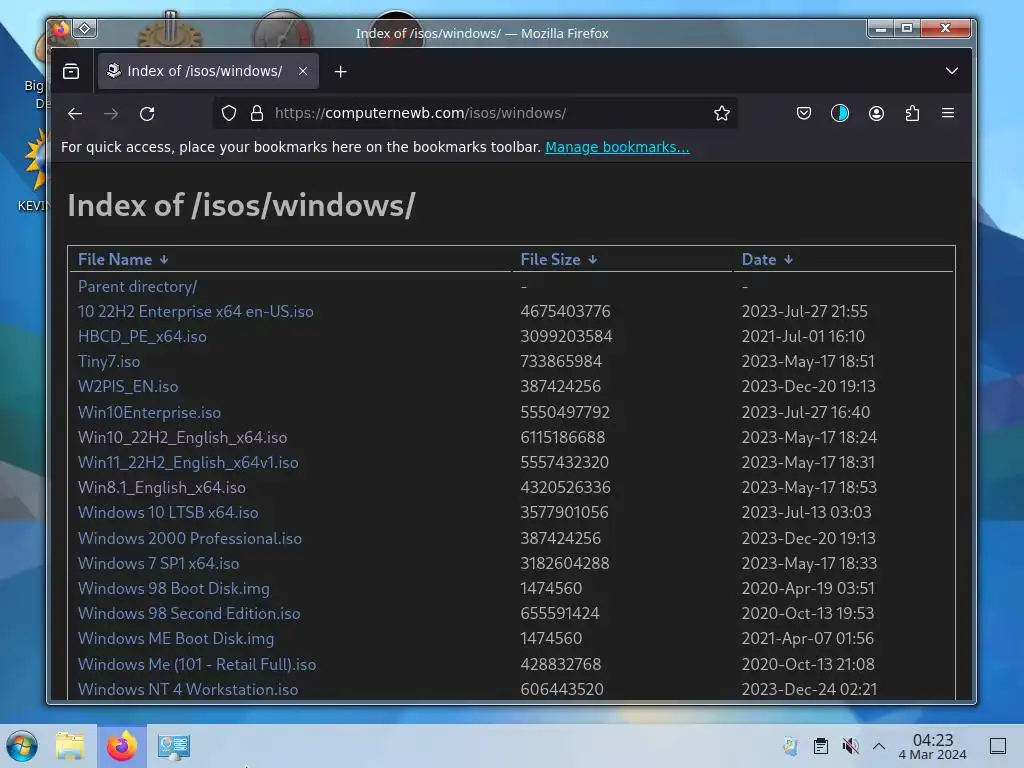Click the address bar URL field

(x=475, y=114)
